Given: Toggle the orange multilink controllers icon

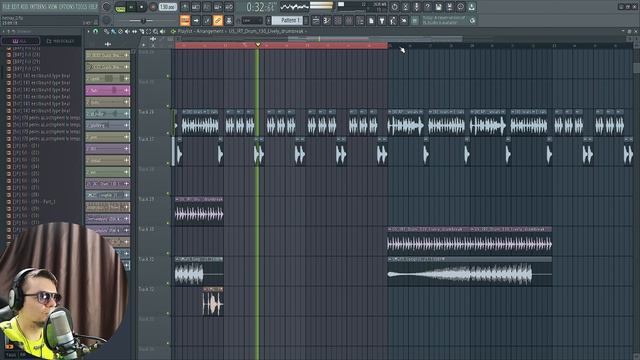Looking at the screenshot, I should pyautogui.click(x=218, y=20).
